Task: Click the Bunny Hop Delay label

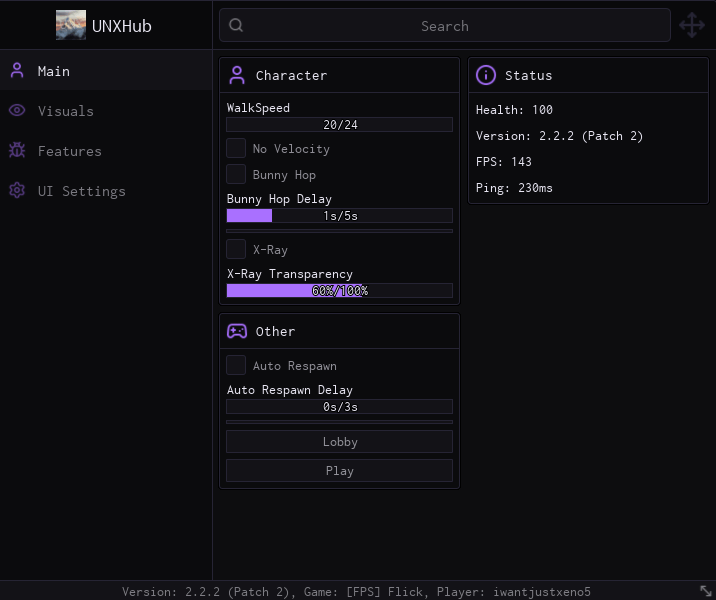Action: pyautogui.click(x=279, y=199)
